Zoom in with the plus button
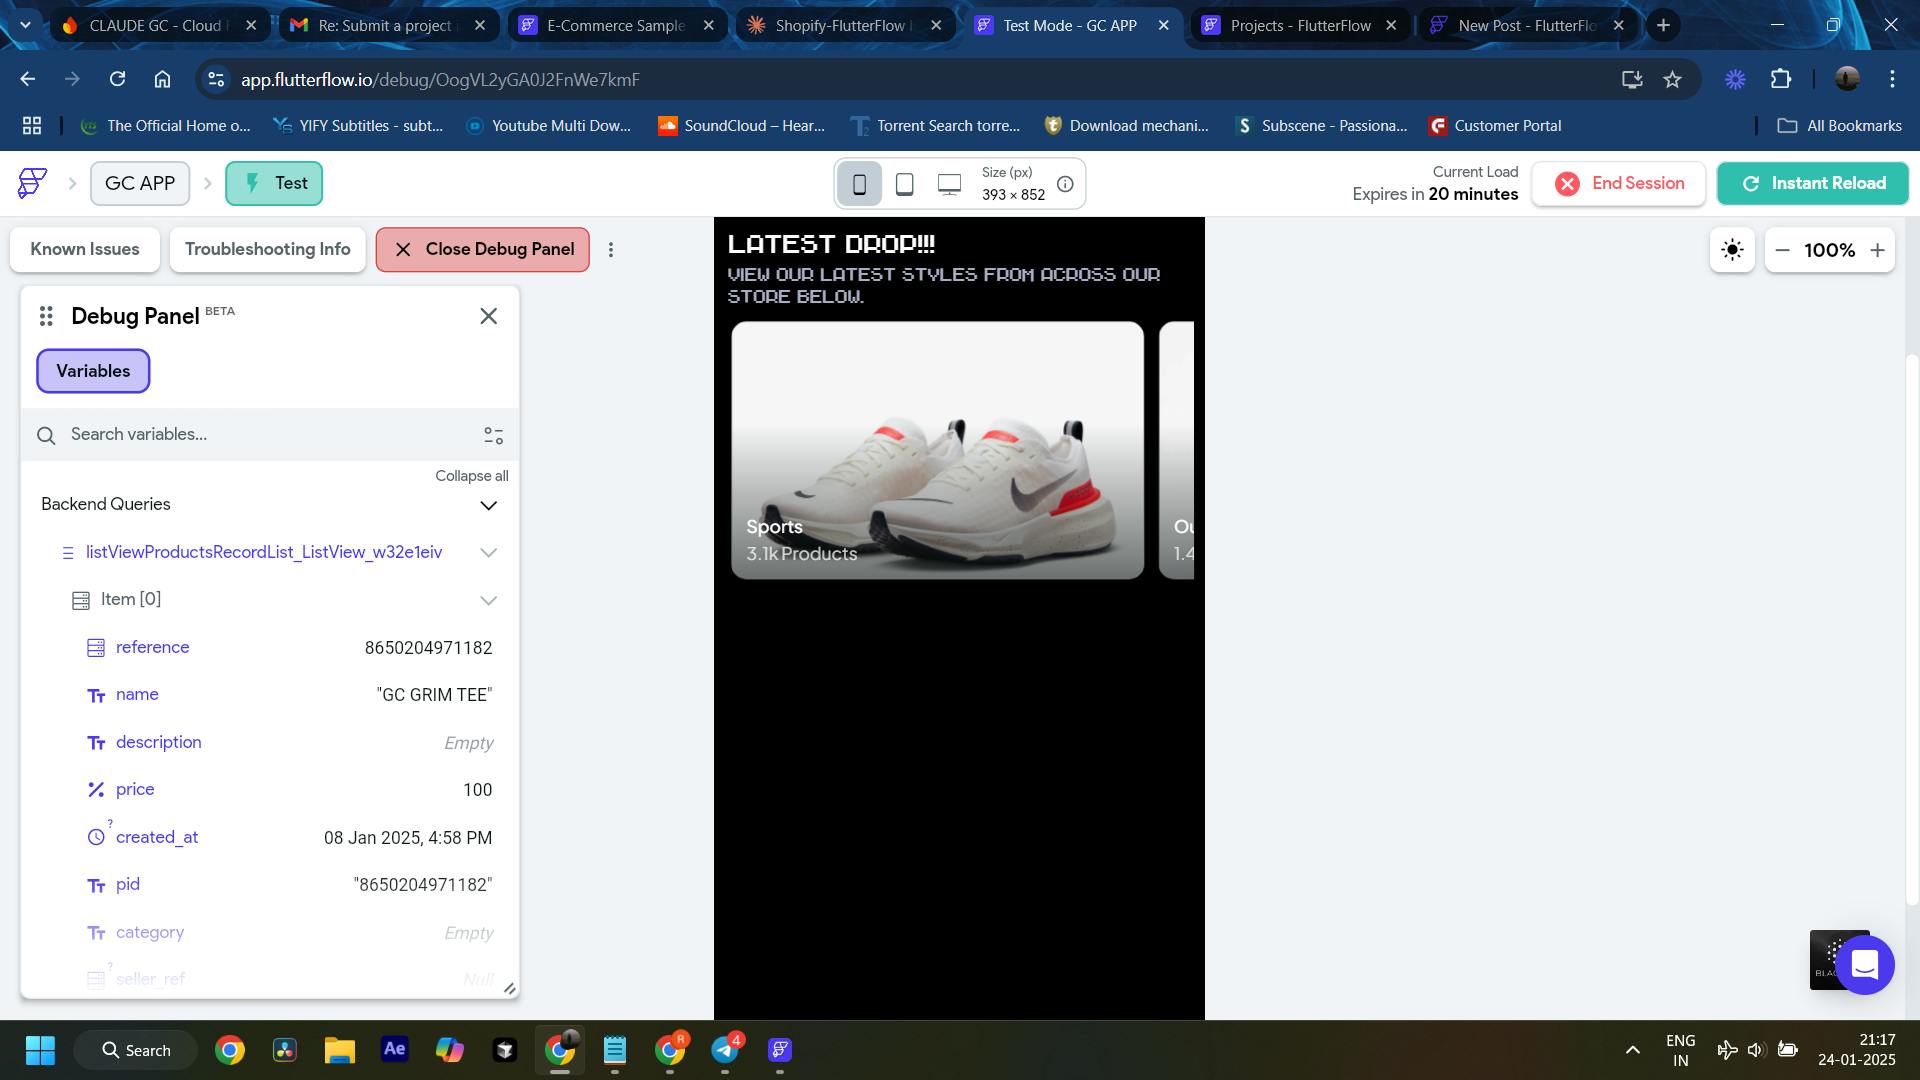1920x1080 pixels. (1877, 250)
